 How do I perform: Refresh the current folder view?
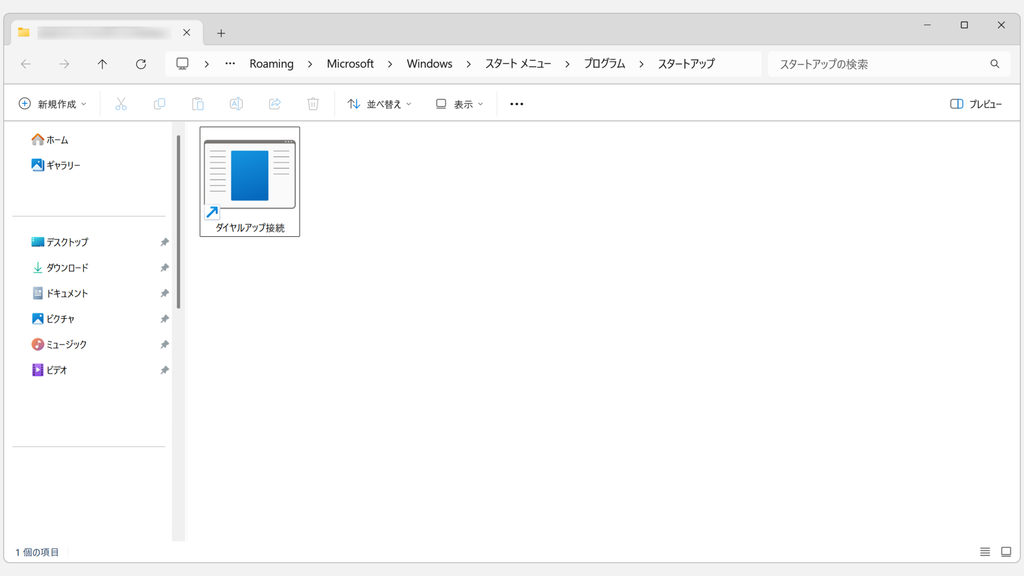point(140,64)
